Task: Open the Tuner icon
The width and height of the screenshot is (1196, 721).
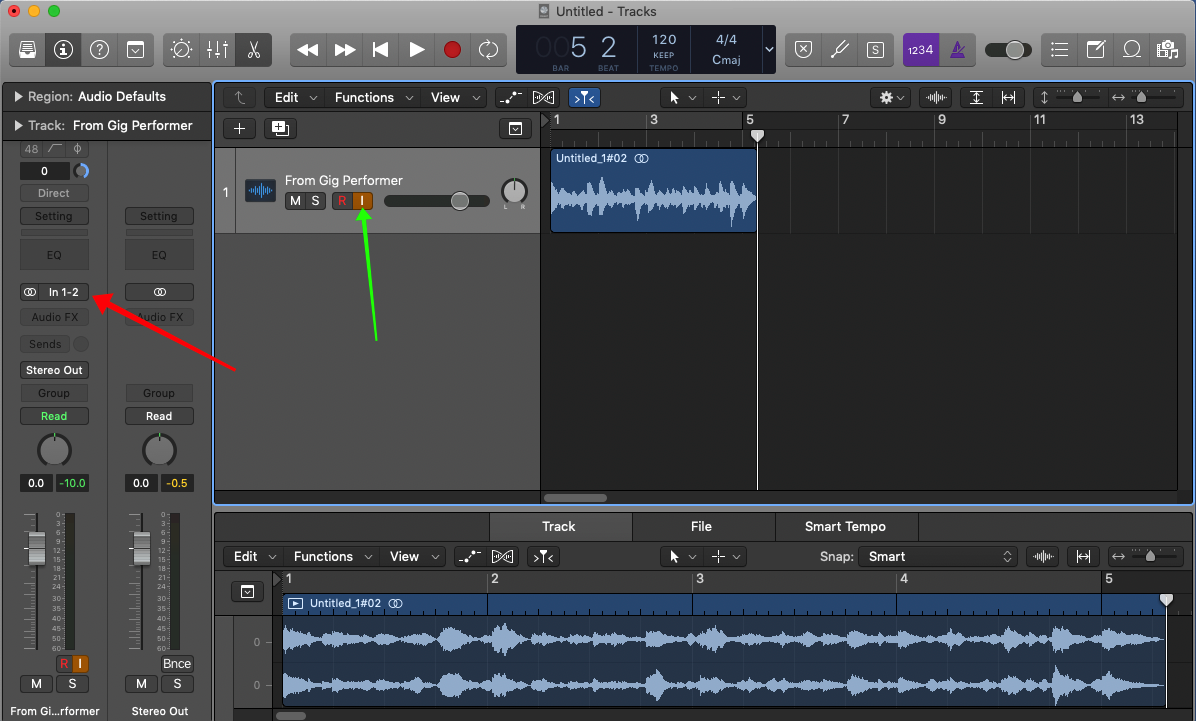Action: click(839, 50)
